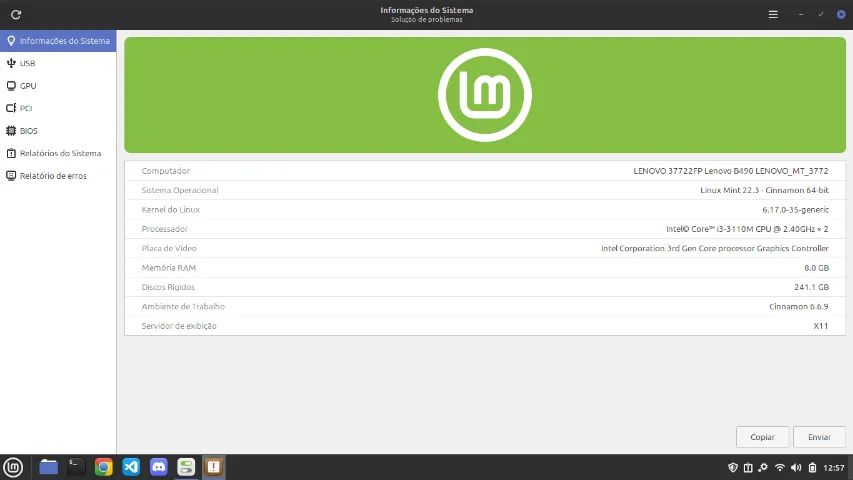Launch the terminal from the taskbar

(x=76, y=467)
